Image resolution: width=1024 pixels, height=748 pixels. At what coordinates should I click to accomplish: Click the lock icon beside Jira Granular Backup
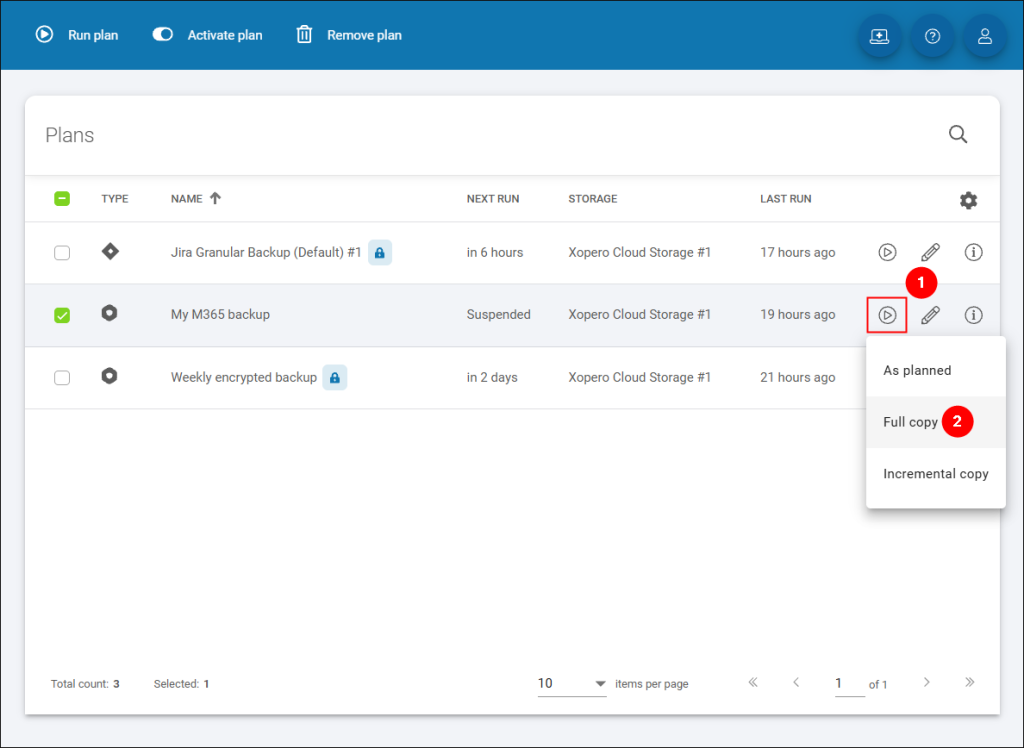point(379,252)
